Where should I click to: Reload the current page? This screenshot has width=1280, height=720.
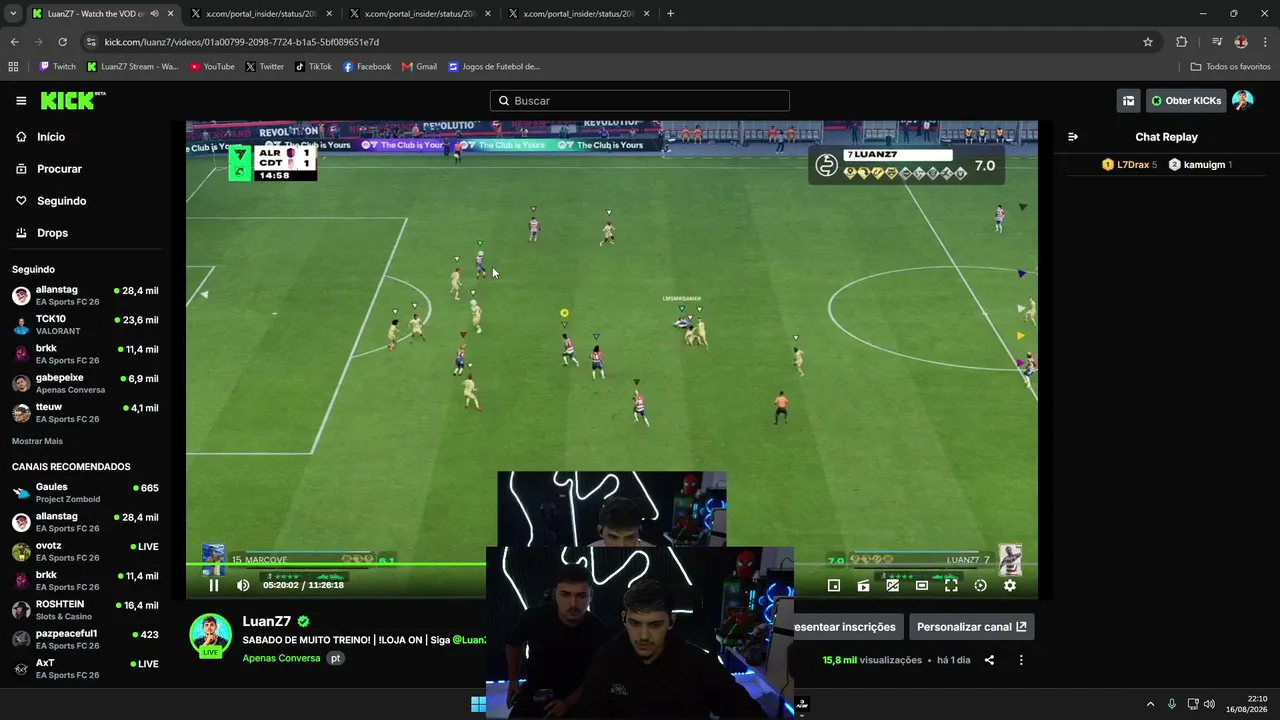coord(62,42)
